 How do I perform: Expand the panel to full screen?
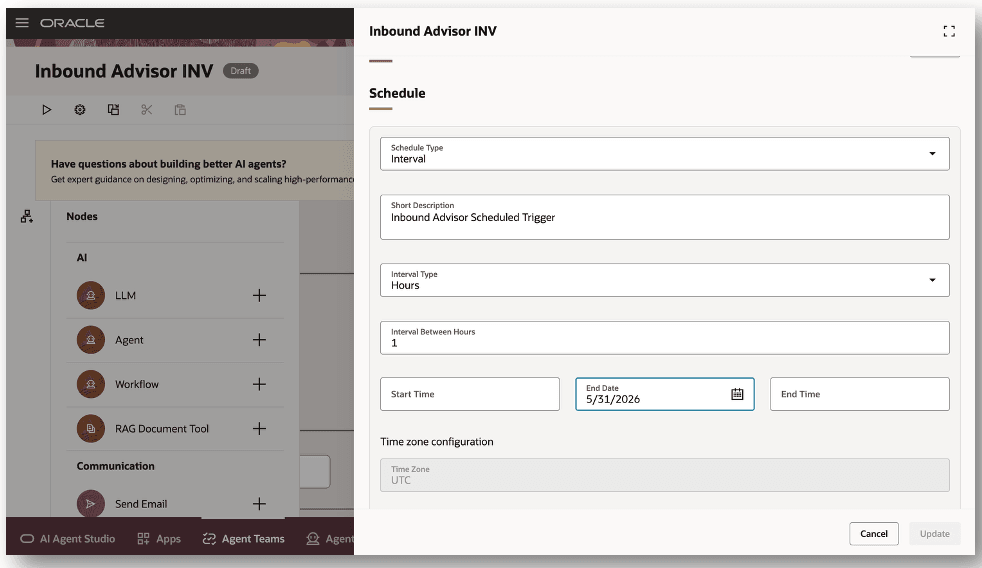949,31
